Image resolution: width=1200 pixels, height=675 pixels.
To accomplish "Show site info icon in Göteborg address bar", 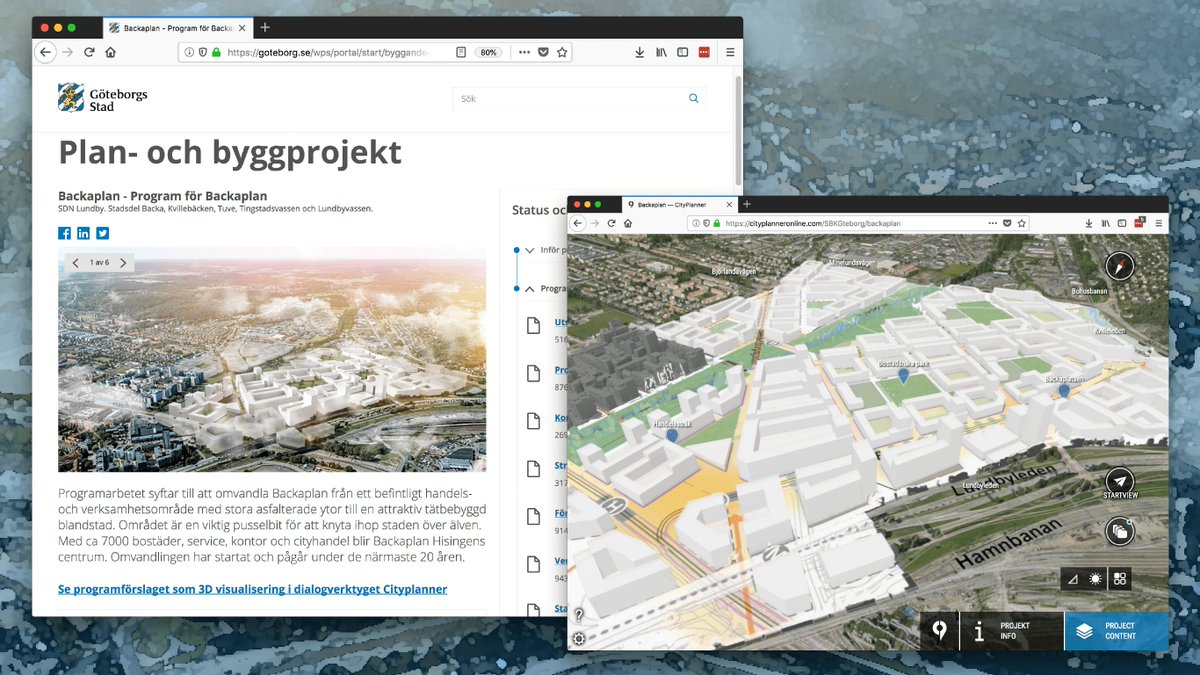I will click(189, 52).
